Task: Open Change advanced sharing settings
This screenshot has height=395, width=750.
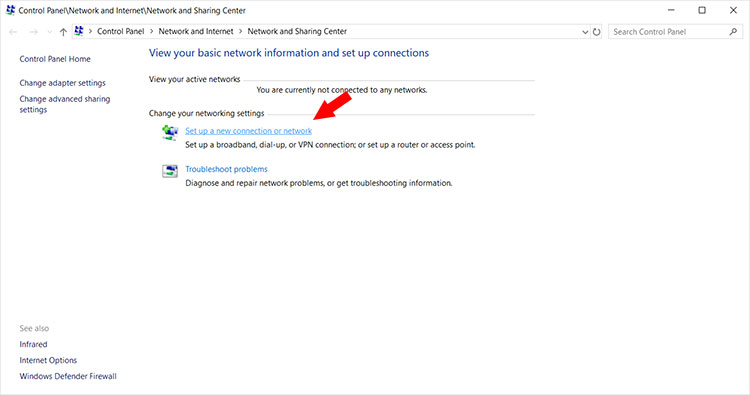Action: click(65, 104)
